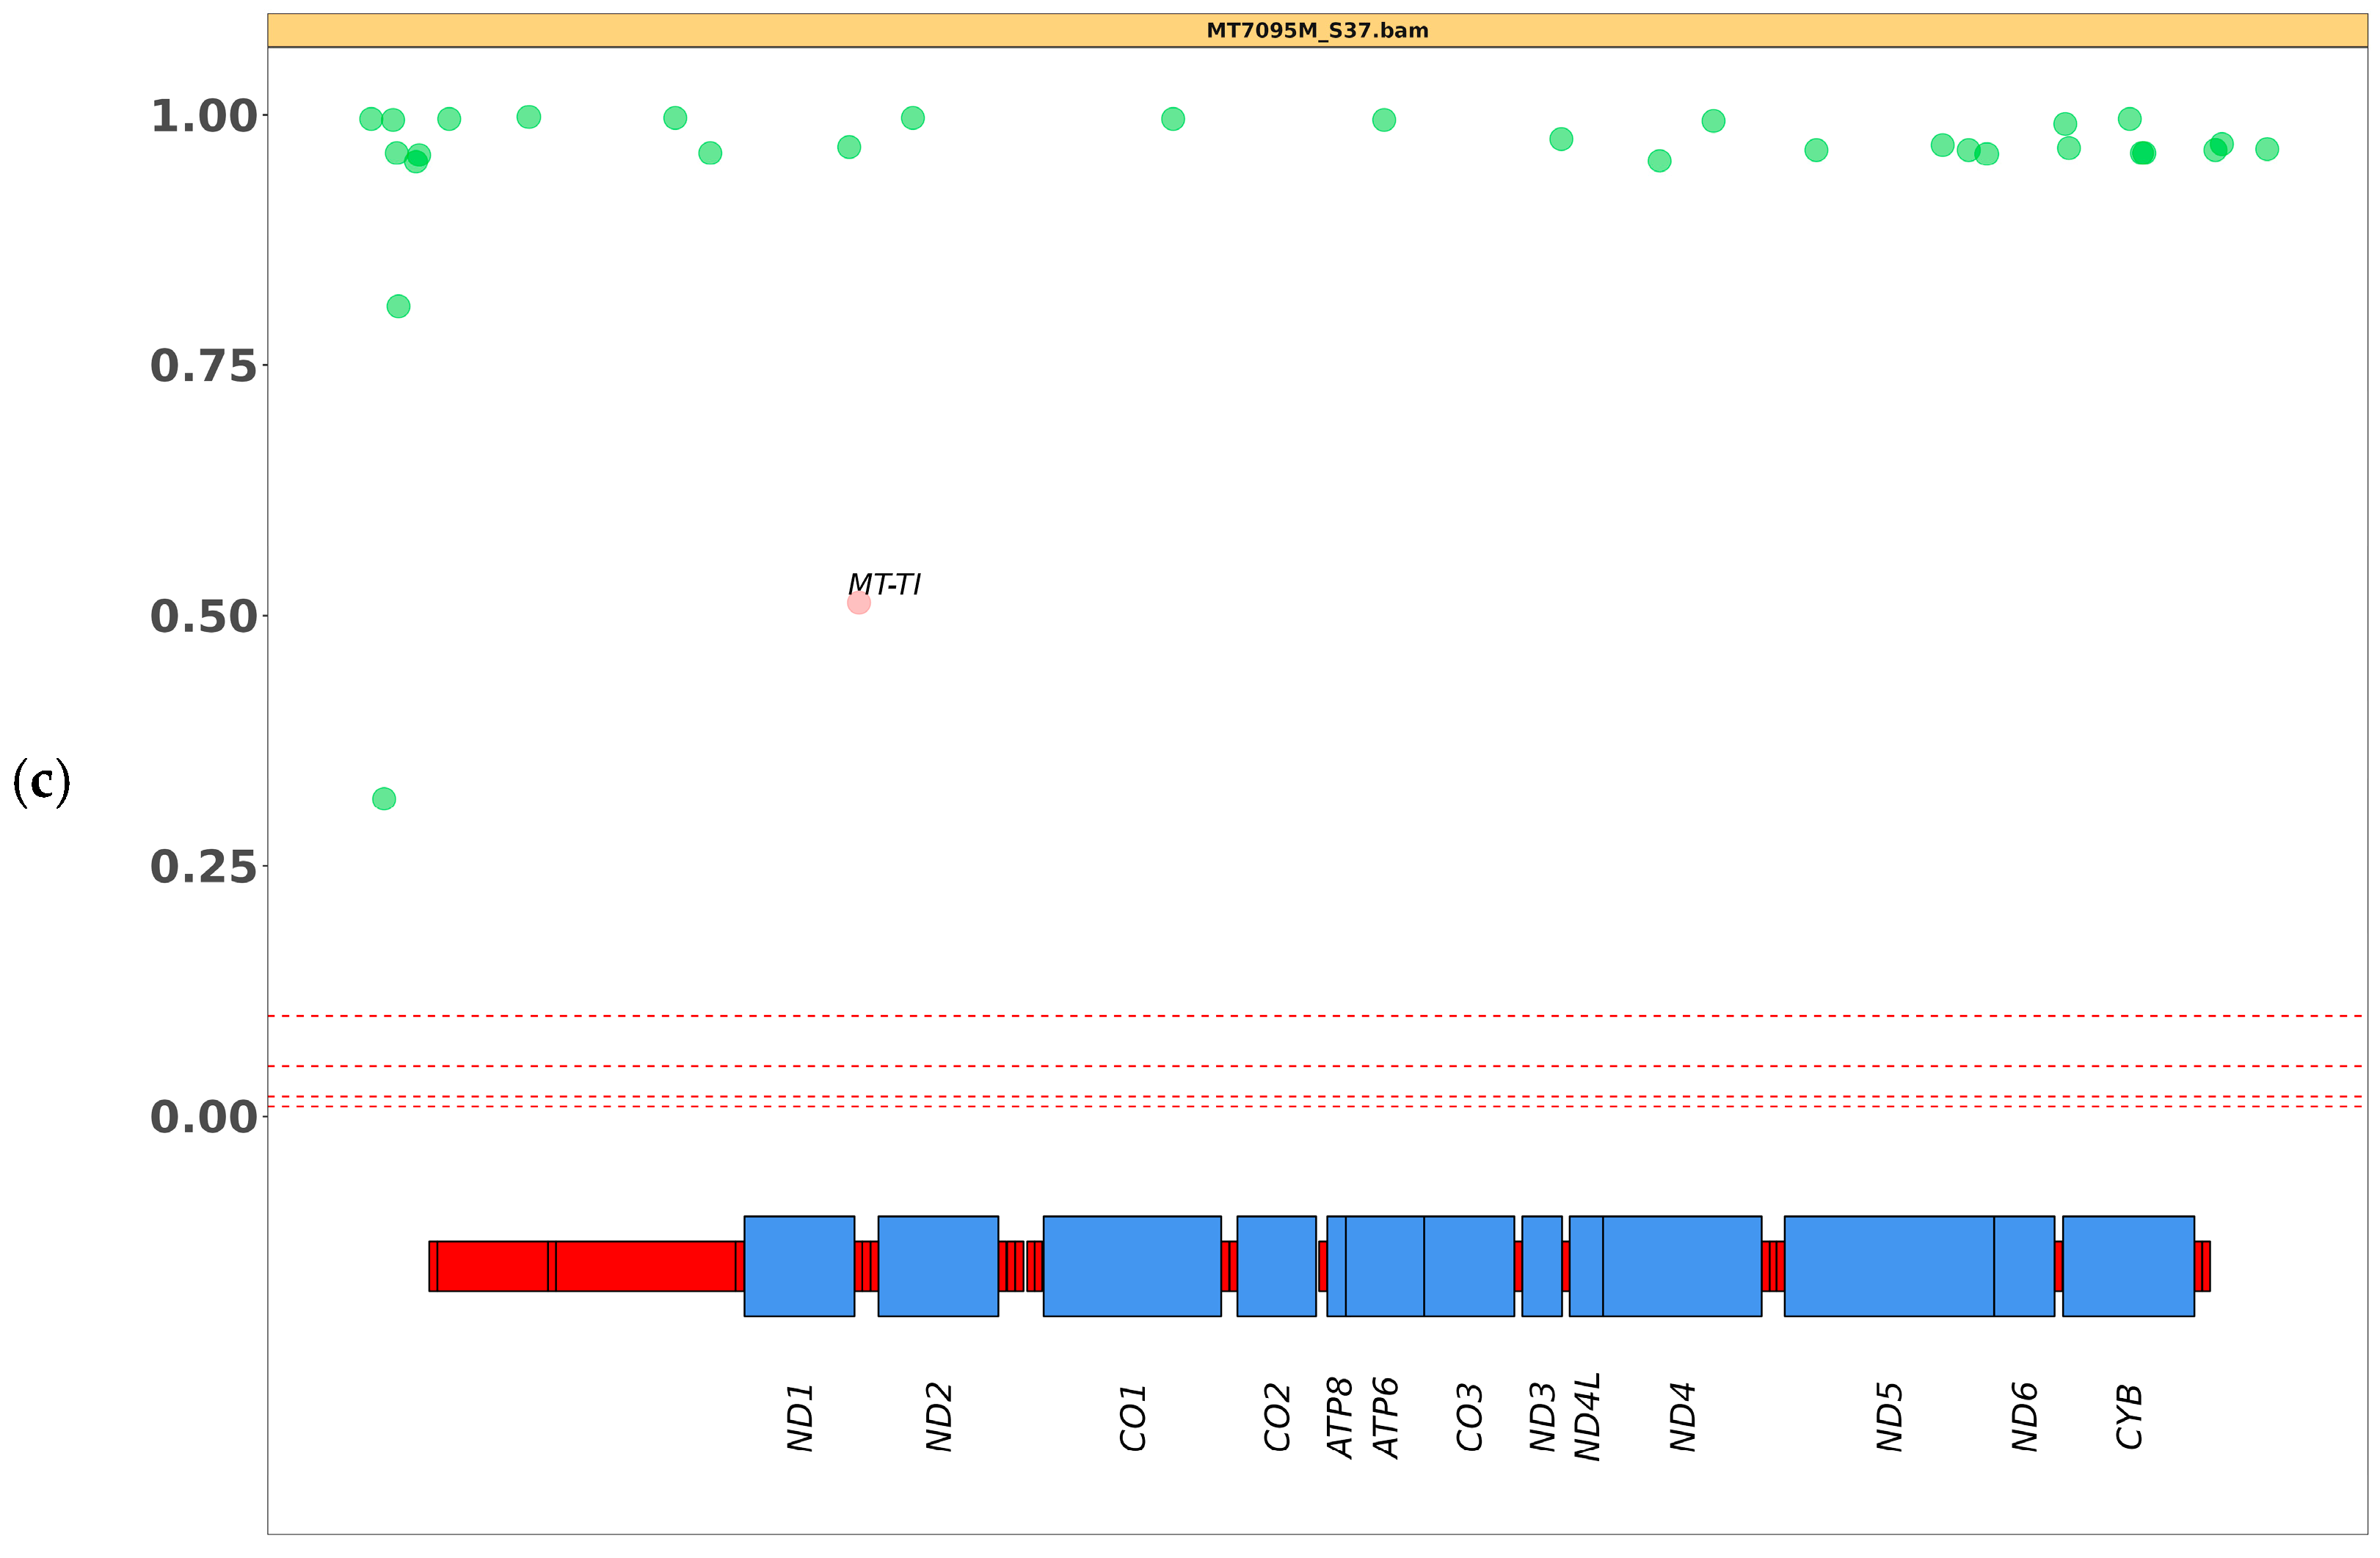Click the panel label (c)

pyautogui.click(x=41, y=782)
